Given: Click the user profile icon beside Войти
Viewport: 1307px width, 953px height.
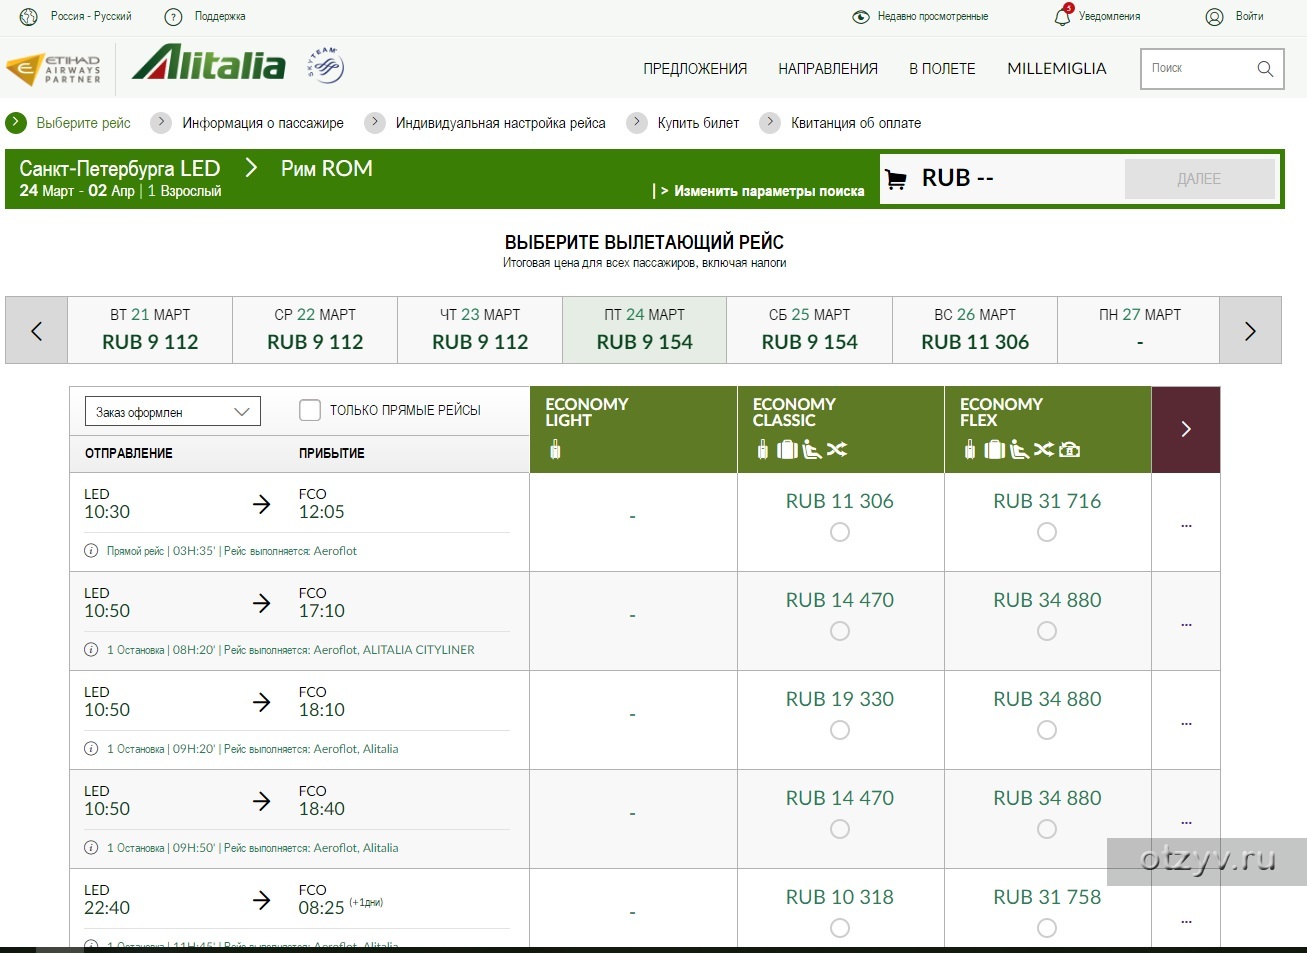Looking at the screenshot, I should point(1215,17).
